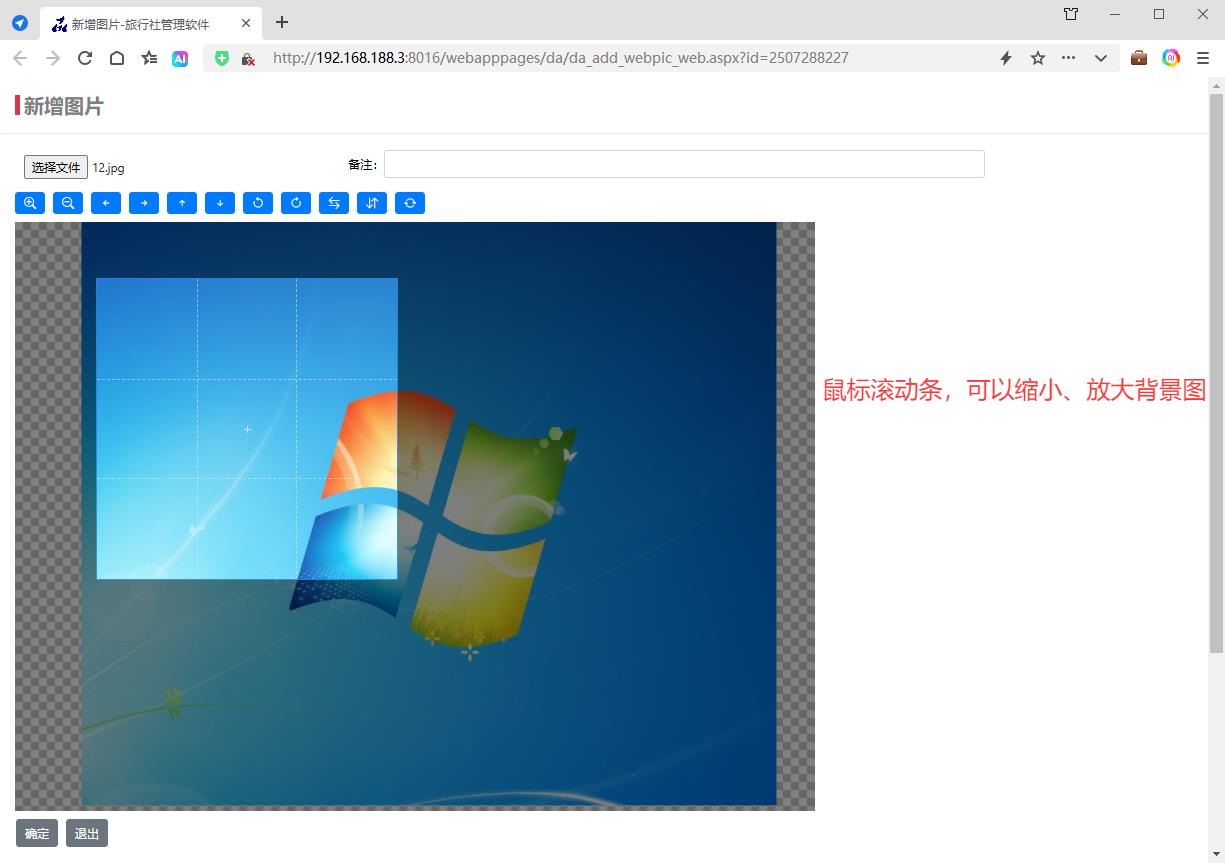Reload the page
The image size is (1225, 864).
coord(85,58)
